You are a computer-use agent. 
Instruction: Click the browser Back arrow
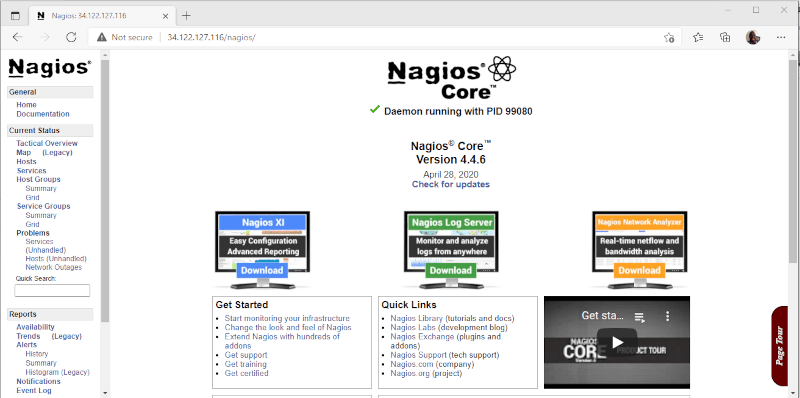click(18, 37)
